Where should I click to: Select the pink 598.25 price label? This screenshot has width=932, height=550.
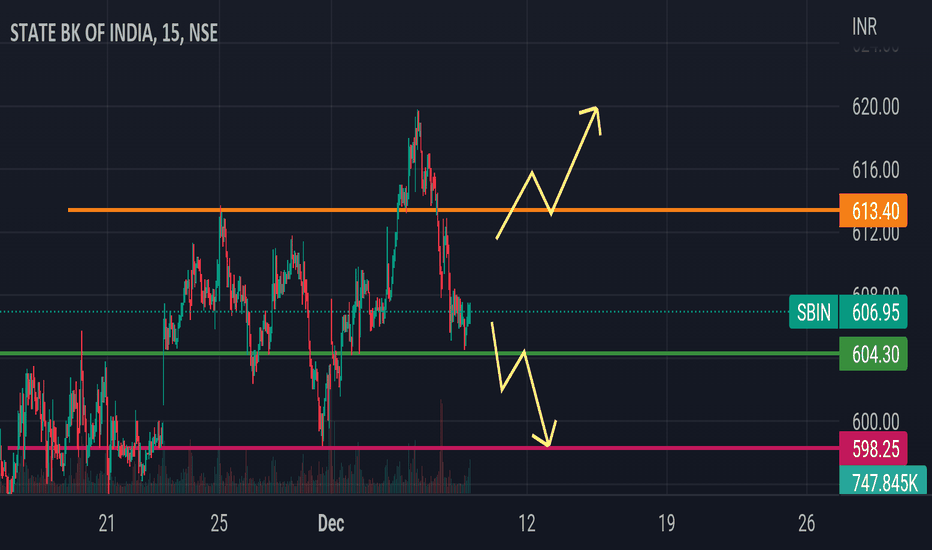point(873,448)
